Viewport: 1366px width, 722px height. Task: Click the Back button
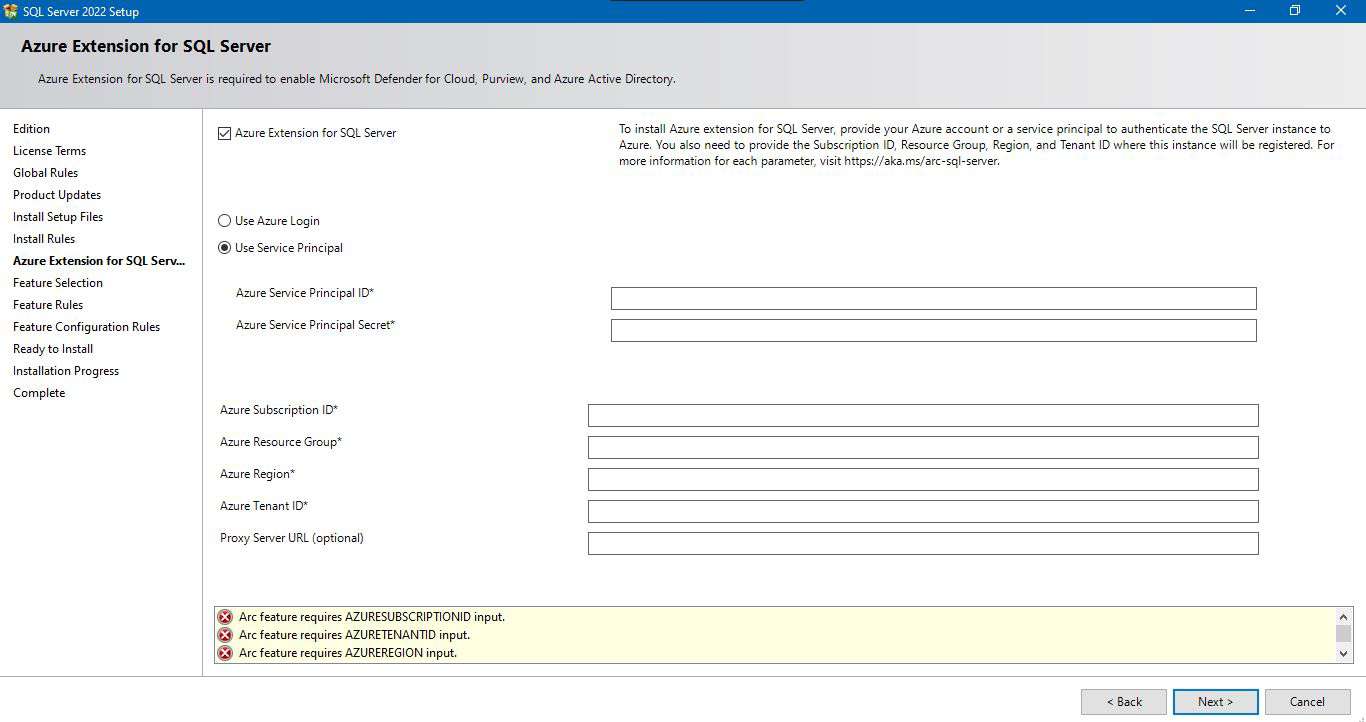click(1124, 702)
